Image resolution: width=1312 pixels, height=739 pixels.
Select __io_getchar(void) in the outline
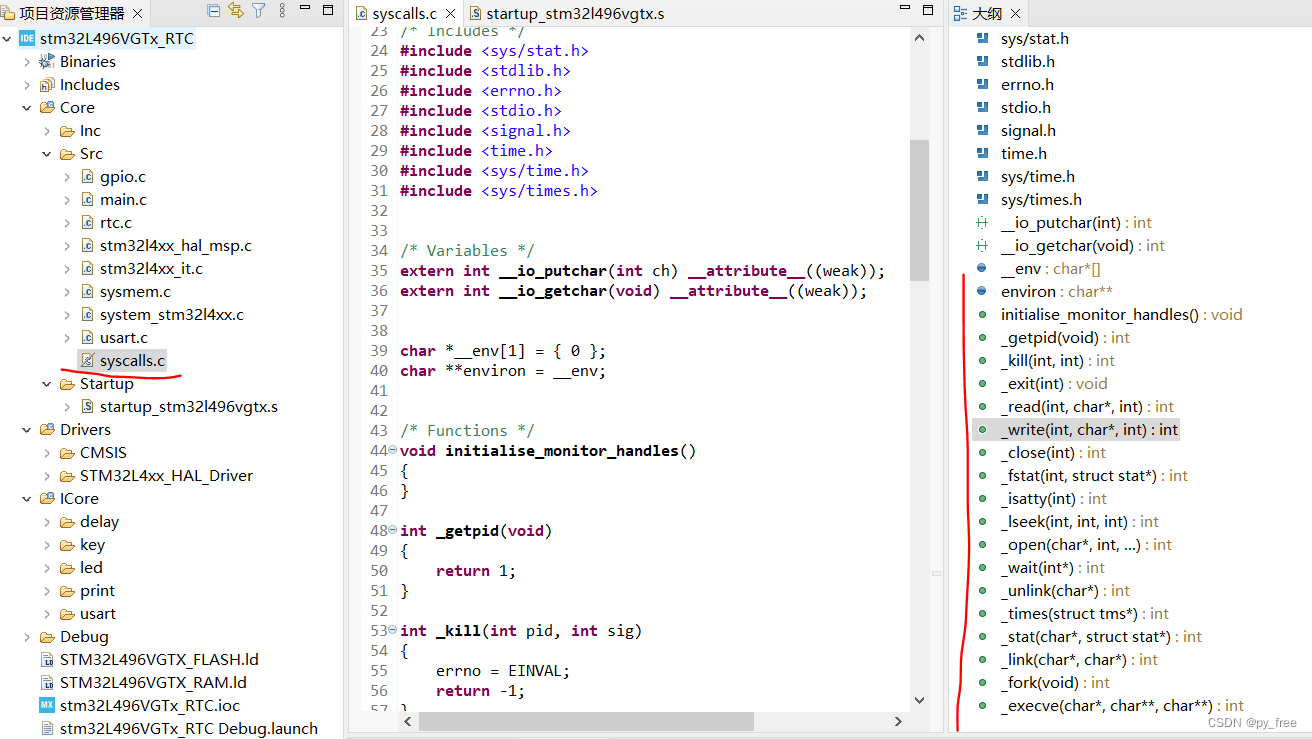pyautogui.click(x=1083, y=246)
